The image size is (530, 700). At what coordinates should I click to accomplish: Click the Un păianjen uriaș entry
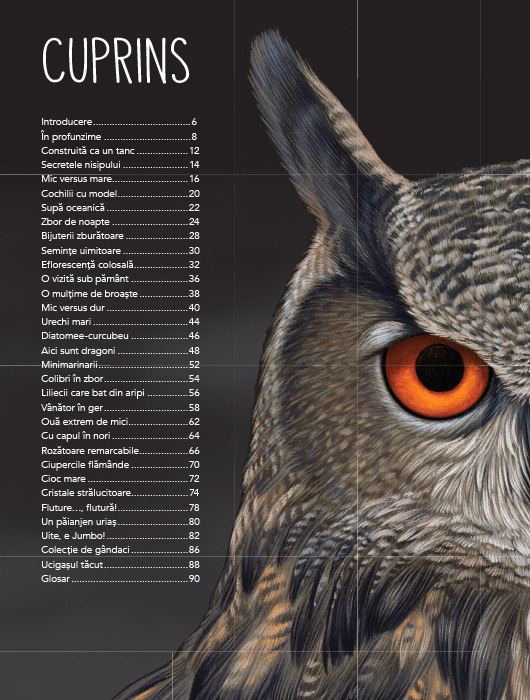tap(120, 522)
